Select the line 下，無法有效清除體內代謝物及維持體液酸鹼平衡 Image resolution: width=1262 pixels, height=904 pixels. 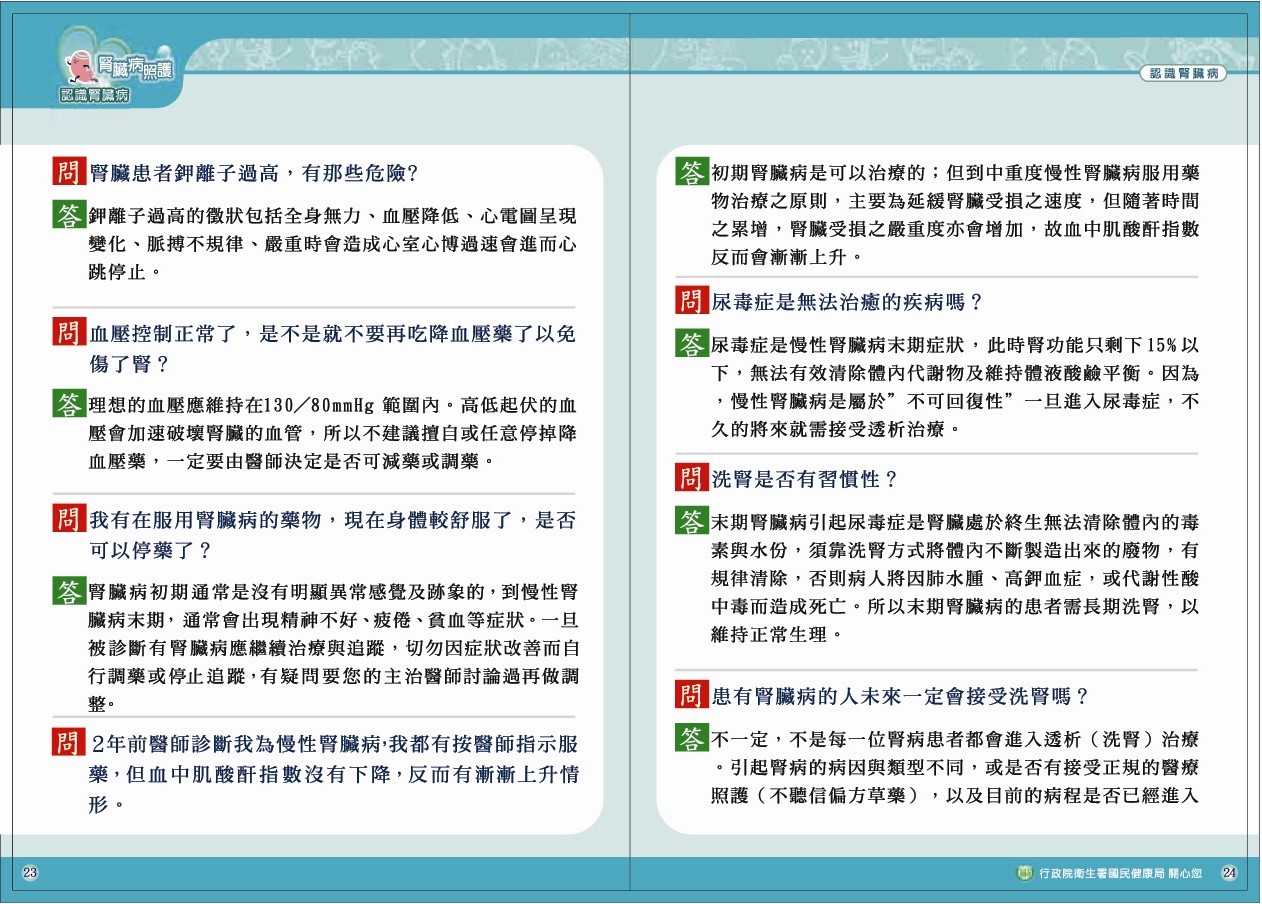(955, 374)
